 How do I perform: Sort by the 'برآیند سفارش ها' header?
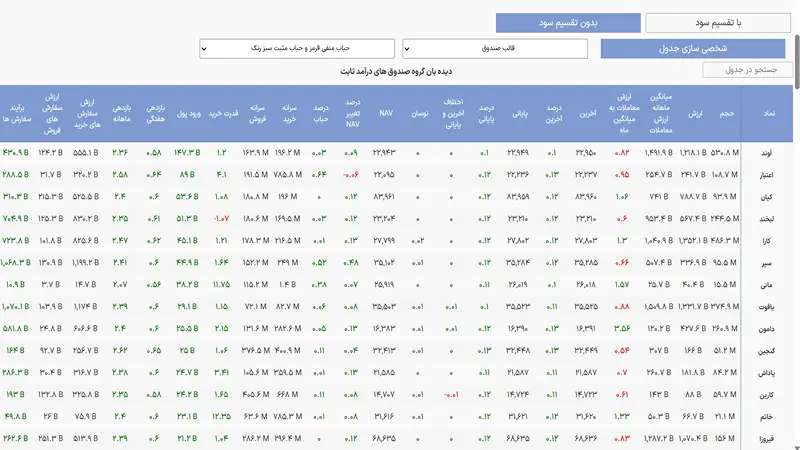17,113
